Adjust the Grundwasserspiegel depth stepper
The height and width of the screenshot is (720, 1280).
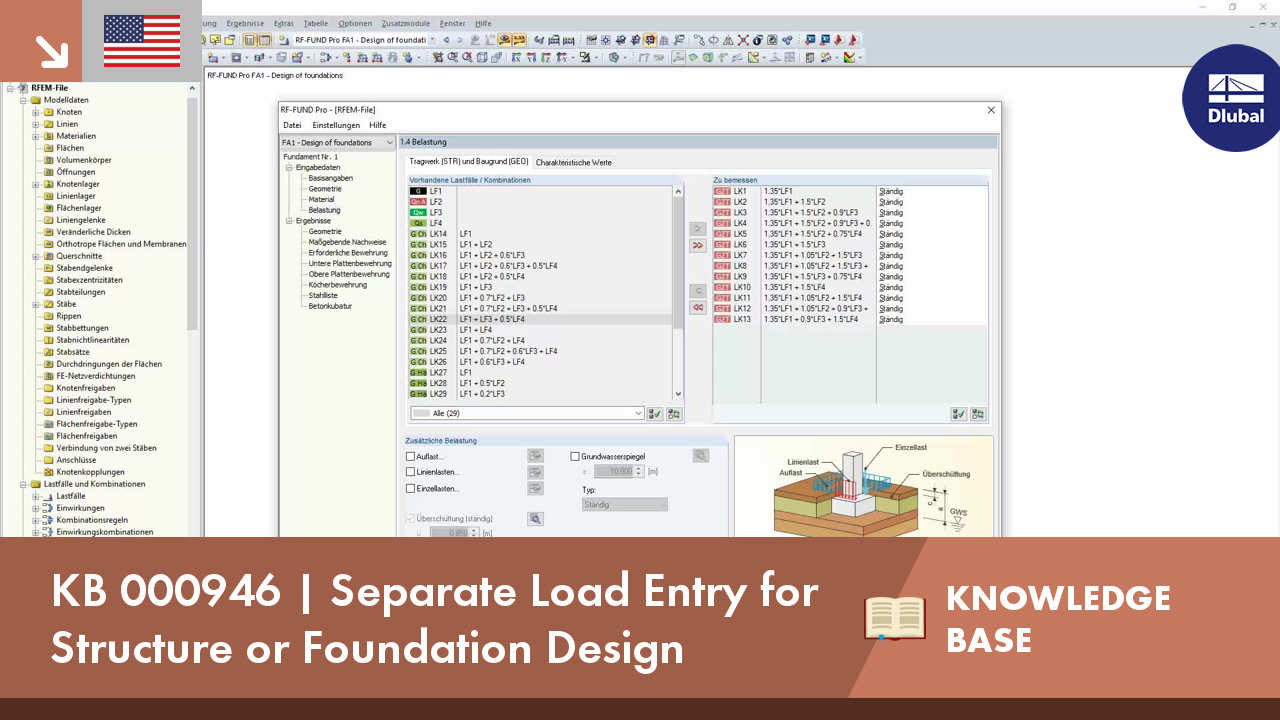pyautogui.click(x=636, y=471)
